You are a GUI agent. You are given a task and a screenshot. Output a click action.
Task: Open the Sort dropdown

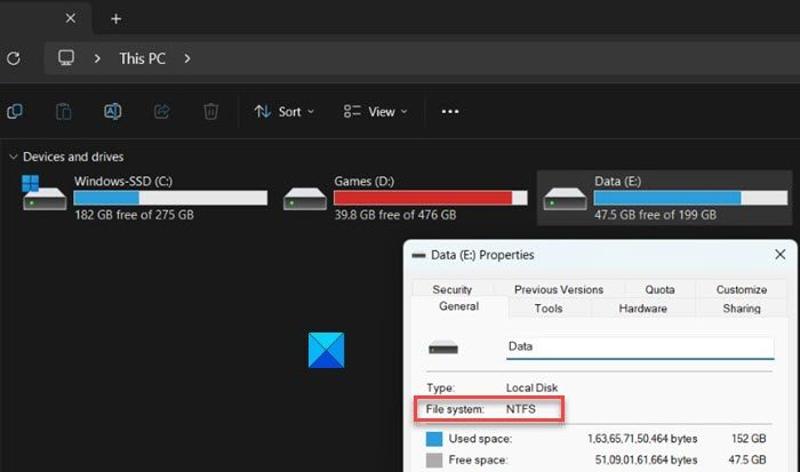pos(284,111)
